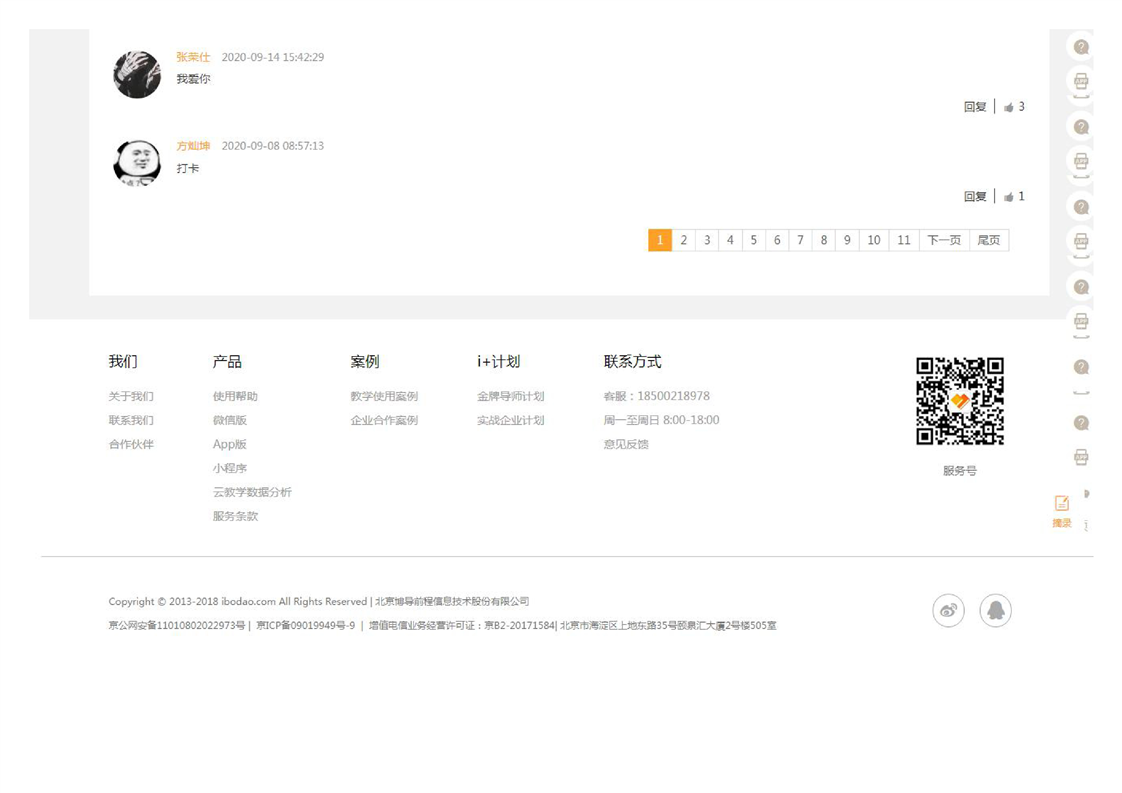This screenshot has width=1122, height=793.
Task: Click the topmost question-mark help bubble in sidebar
Action: (1081, 47)
